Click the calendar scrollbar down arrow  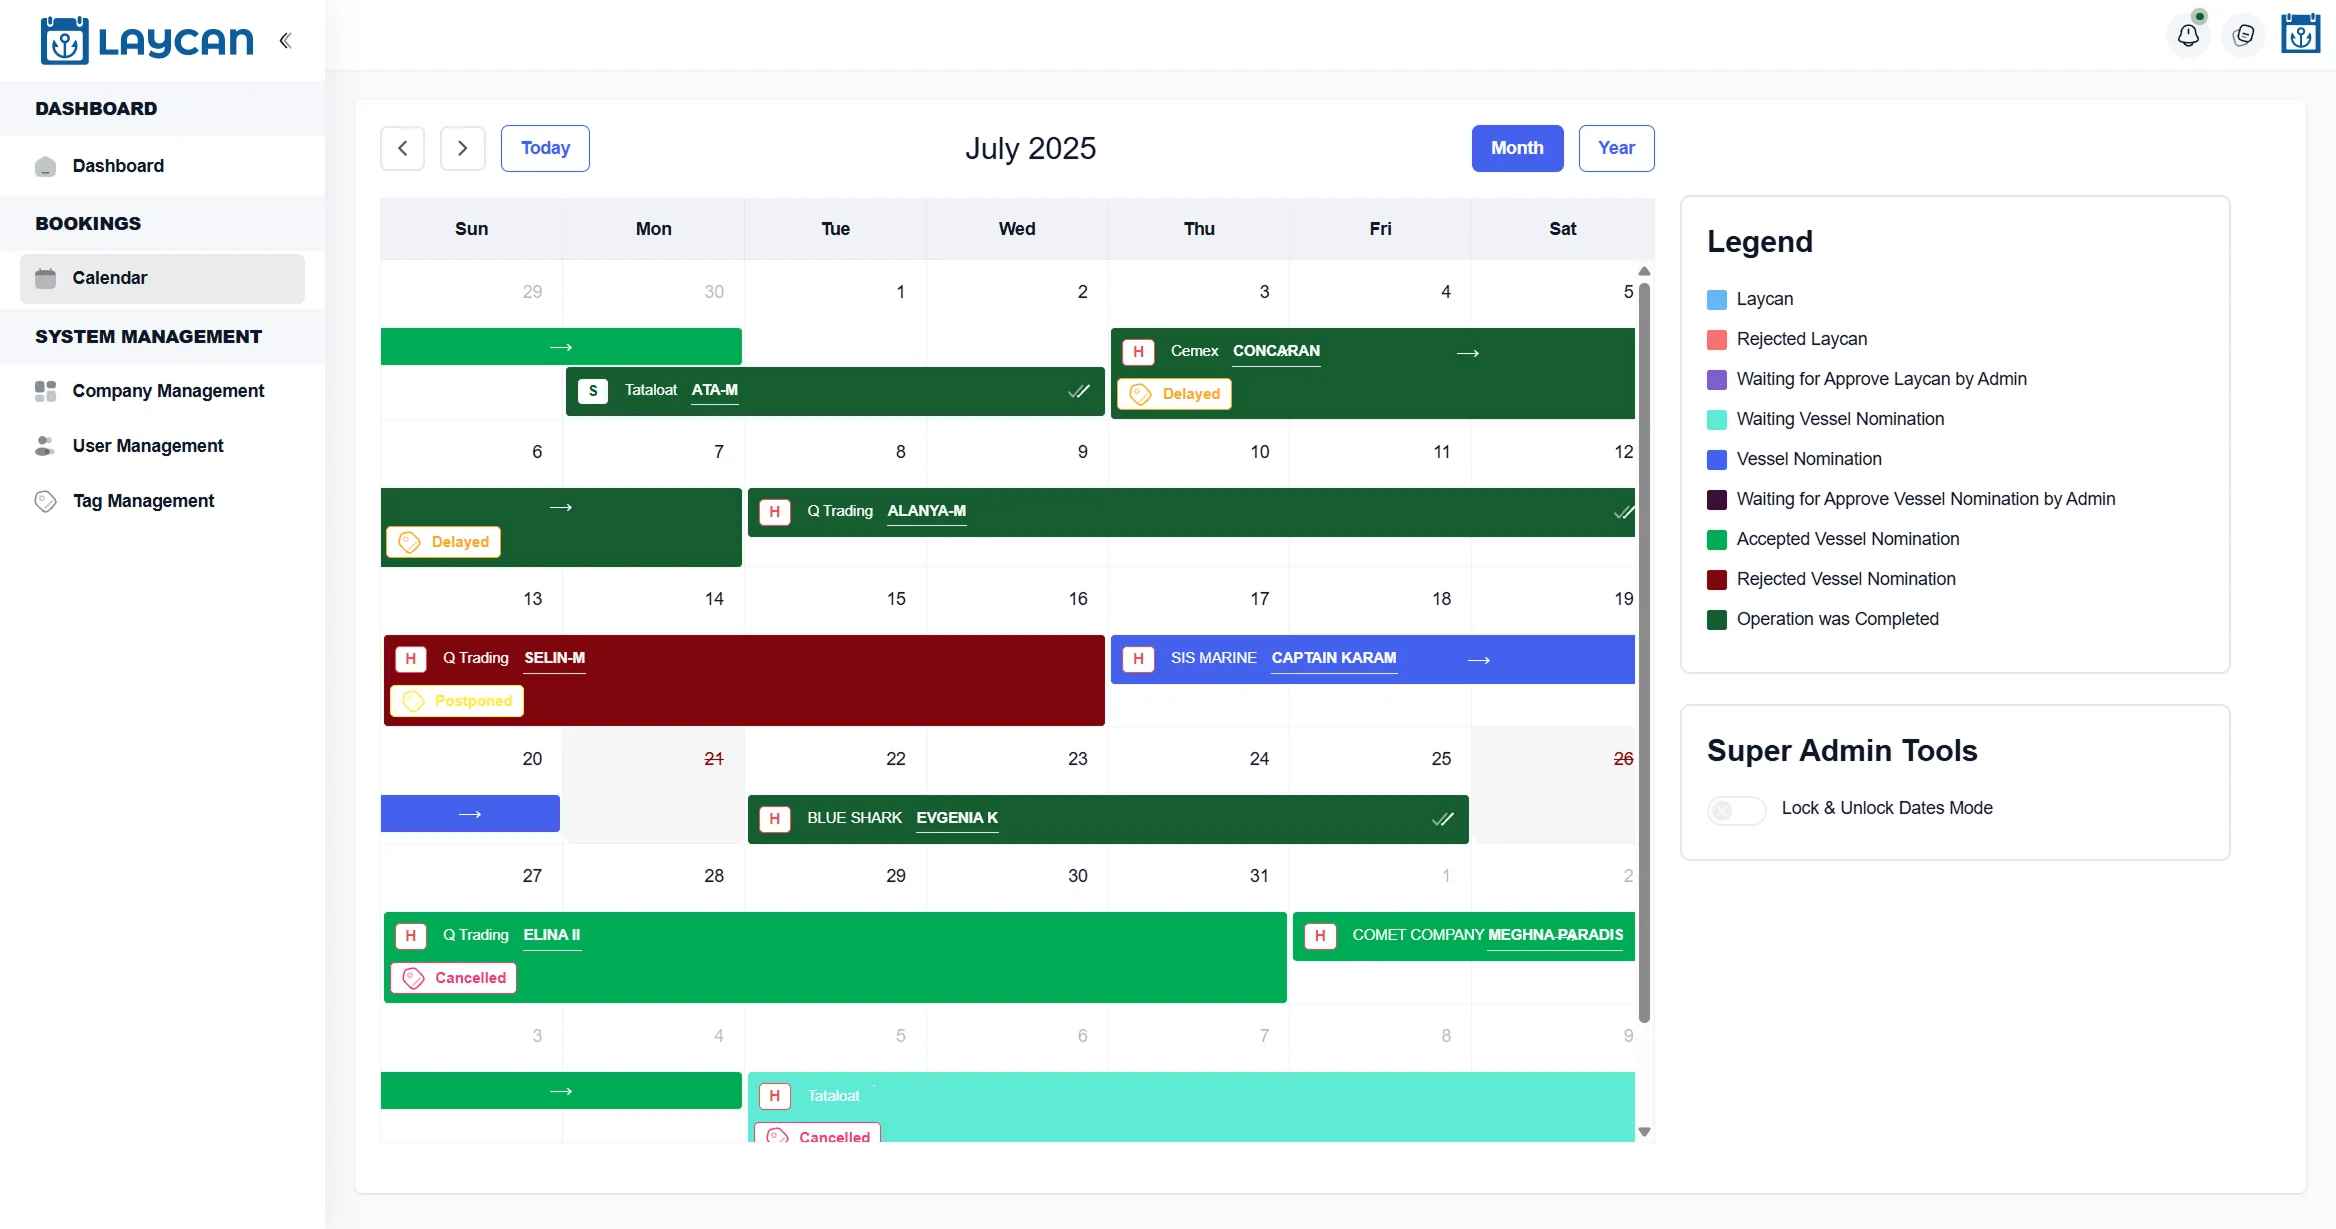[1644, 1132]
